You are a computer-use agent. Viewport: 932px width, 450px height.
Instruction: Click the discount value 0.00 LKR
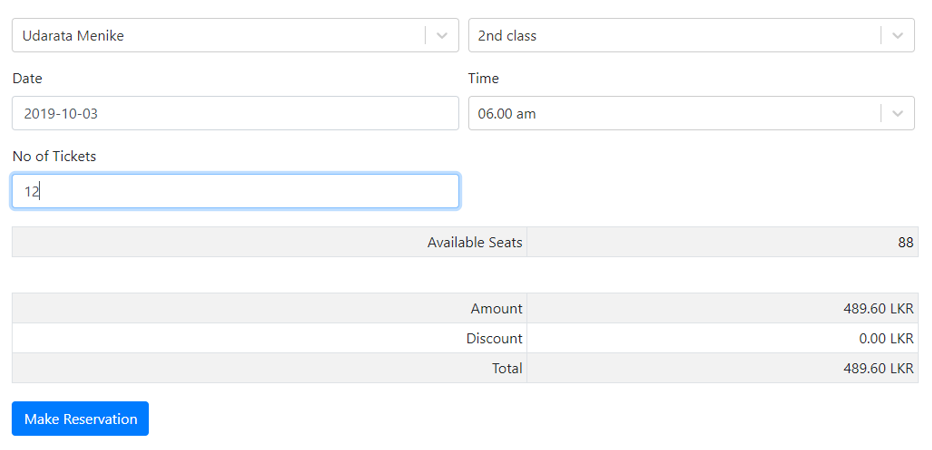[x=886, y=339]
